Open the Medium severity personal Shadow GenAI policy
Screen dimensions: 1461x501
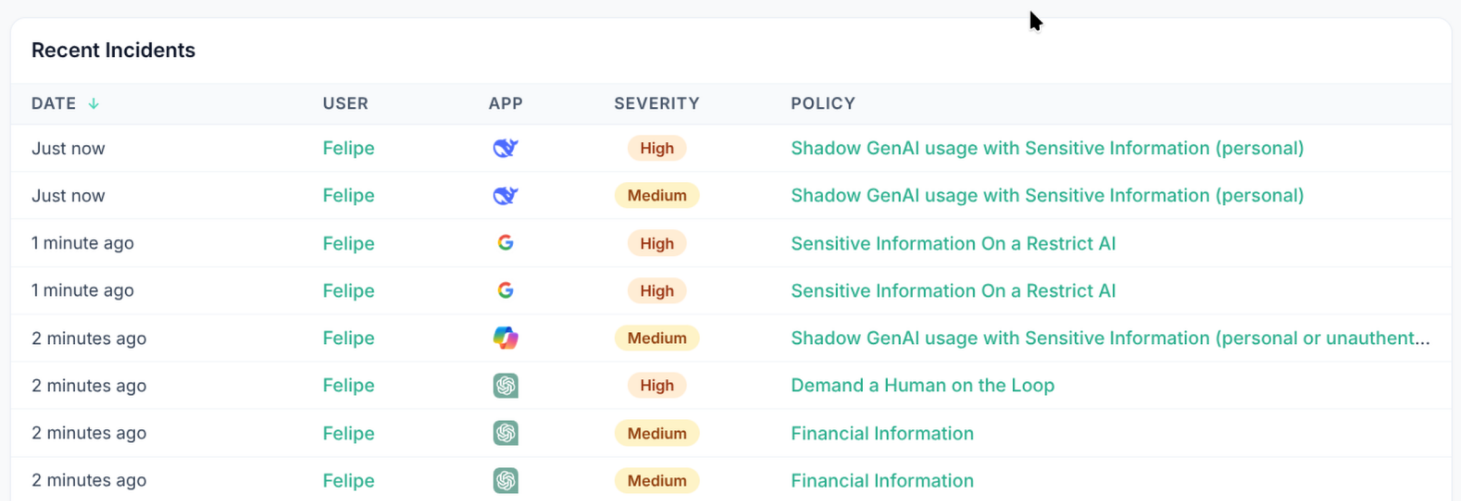tap(1047, 196)
